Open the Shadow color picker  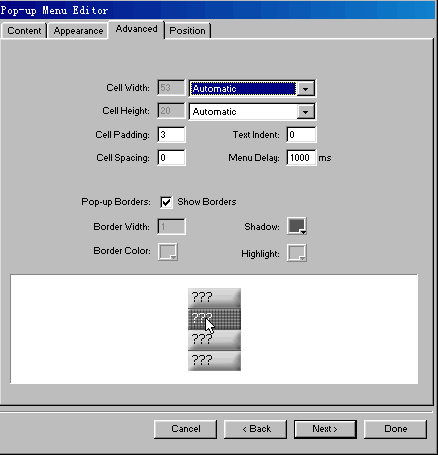(297, 226)
